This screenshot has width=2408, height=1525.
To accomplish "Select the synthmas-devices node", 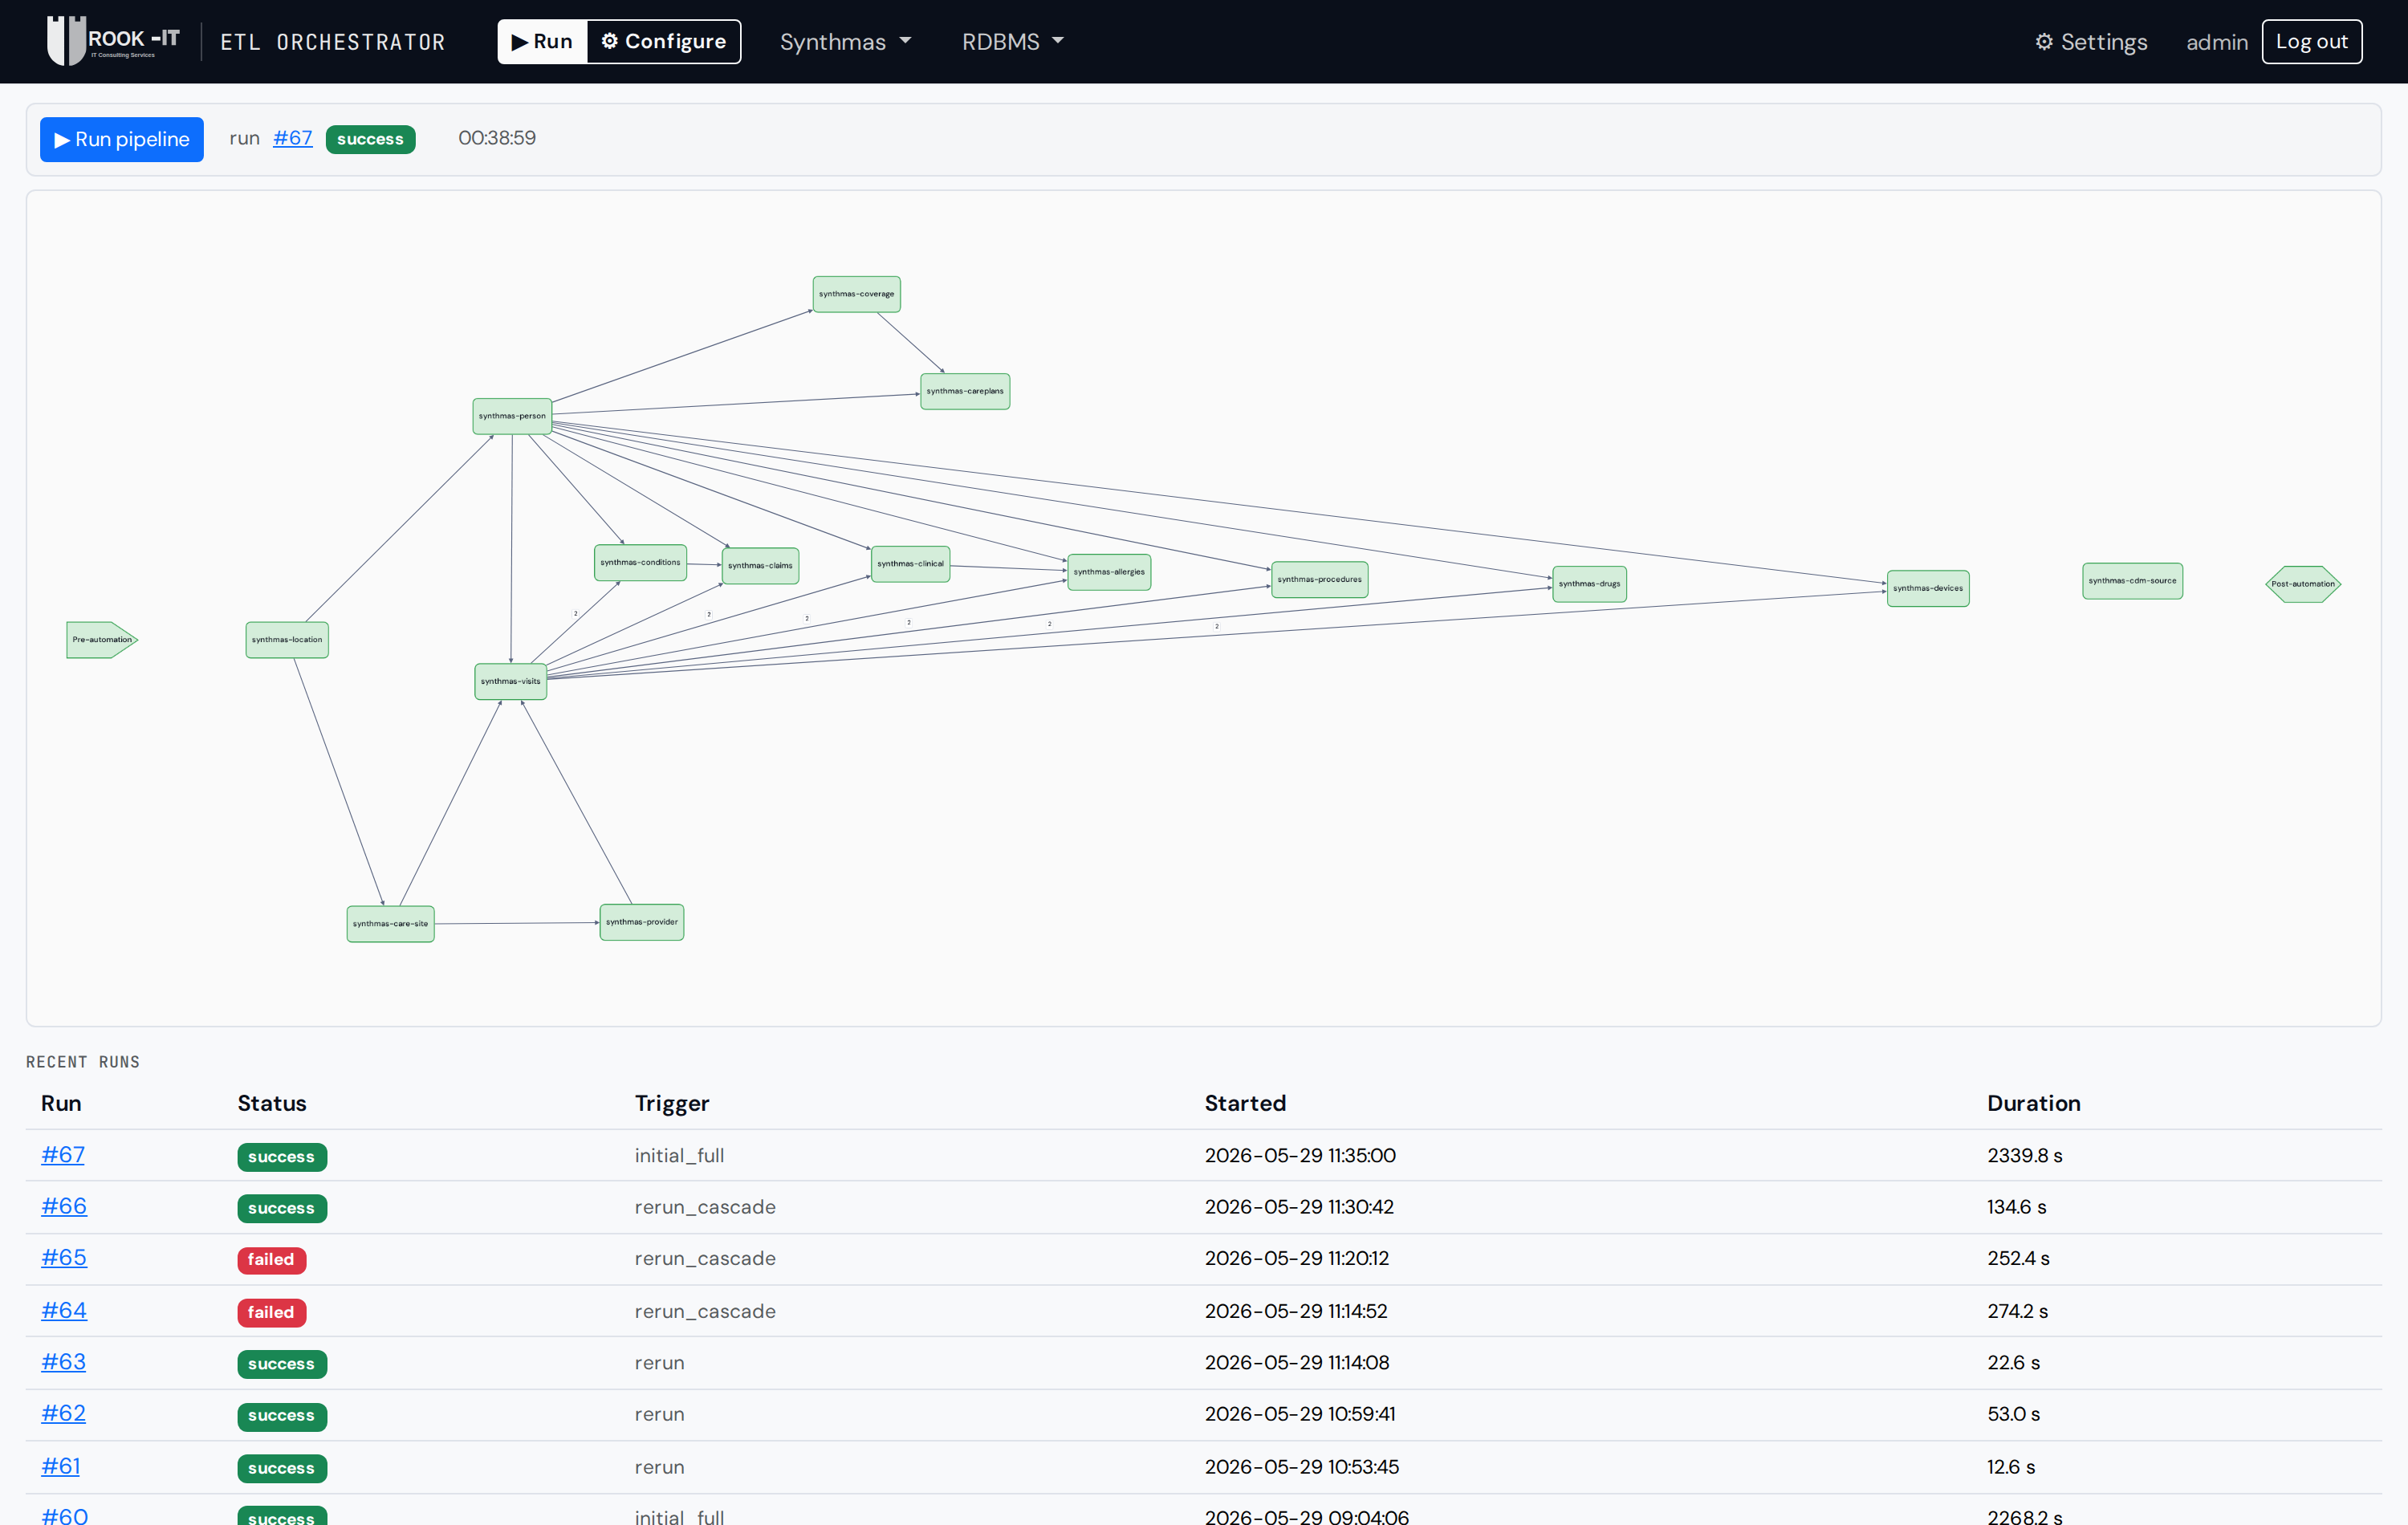I will pyautogui.click(x=1927, y=588).
